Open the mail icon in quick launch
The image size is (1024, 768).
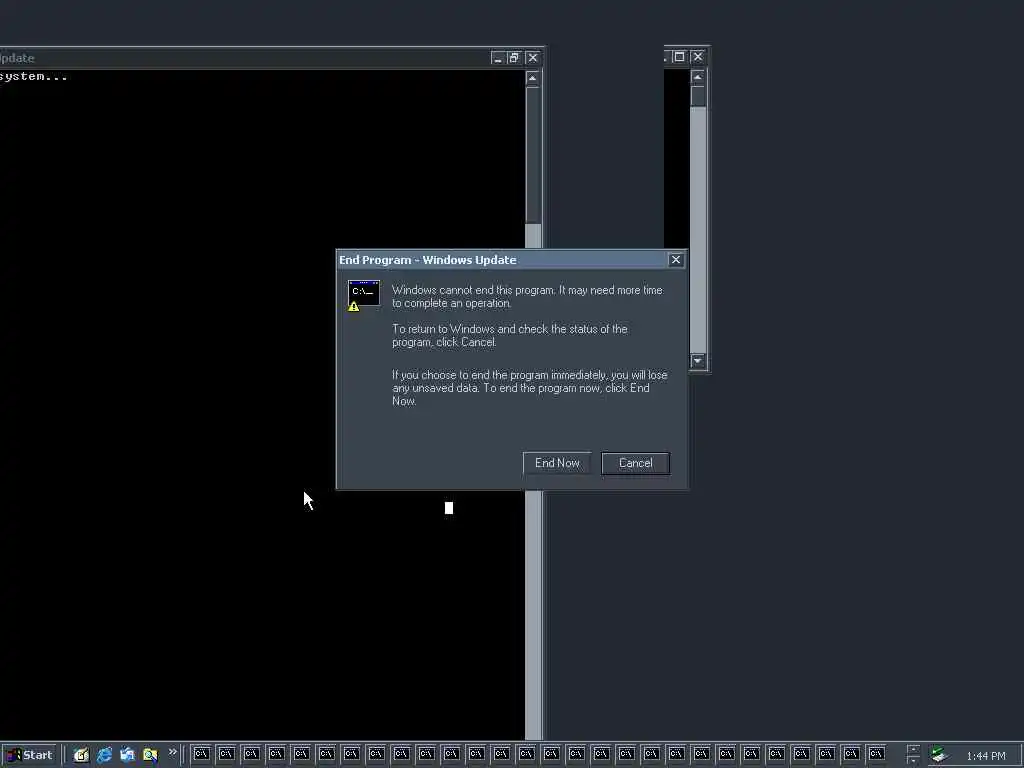[x=127, y=755]
